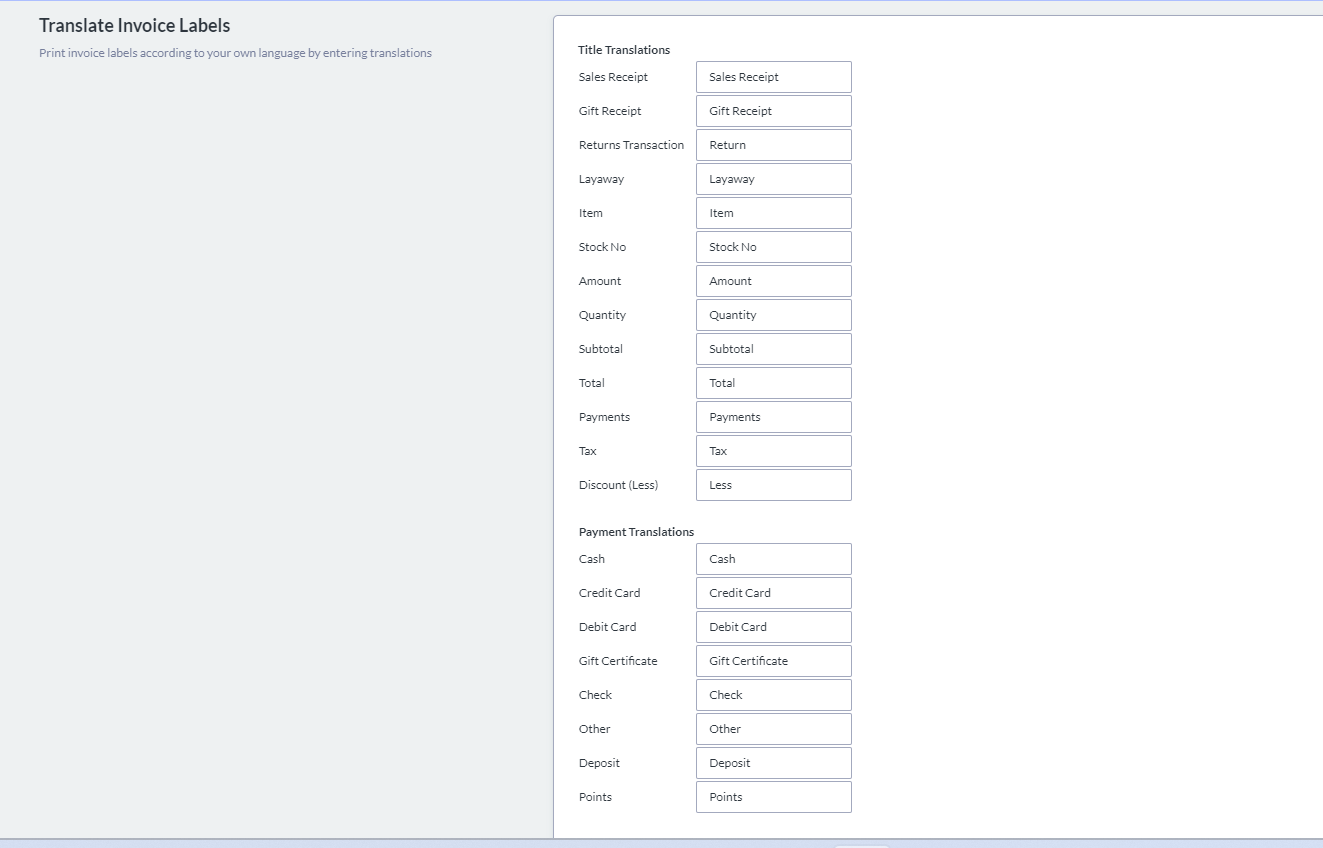Select the Stock No translation input
This screenshot has height=848, width=1323.
(773, 247)
